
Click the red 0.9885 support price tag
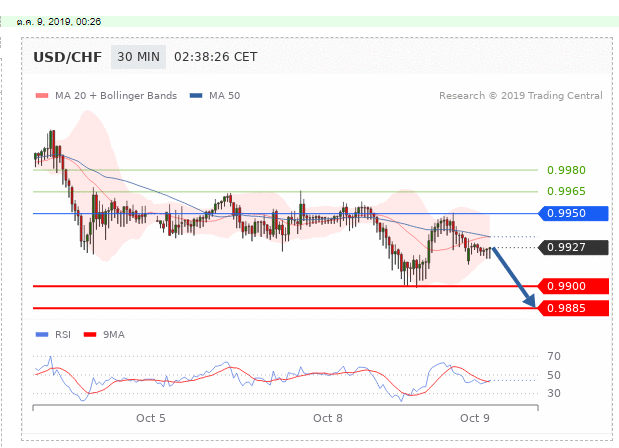[x=574, y=308]
